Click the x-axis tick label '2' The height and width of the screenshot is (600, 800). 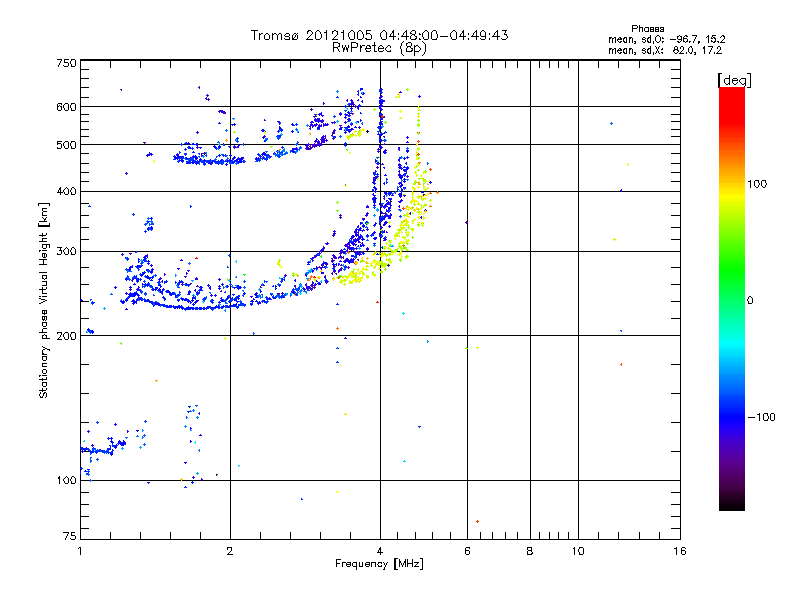click(230, 551)
